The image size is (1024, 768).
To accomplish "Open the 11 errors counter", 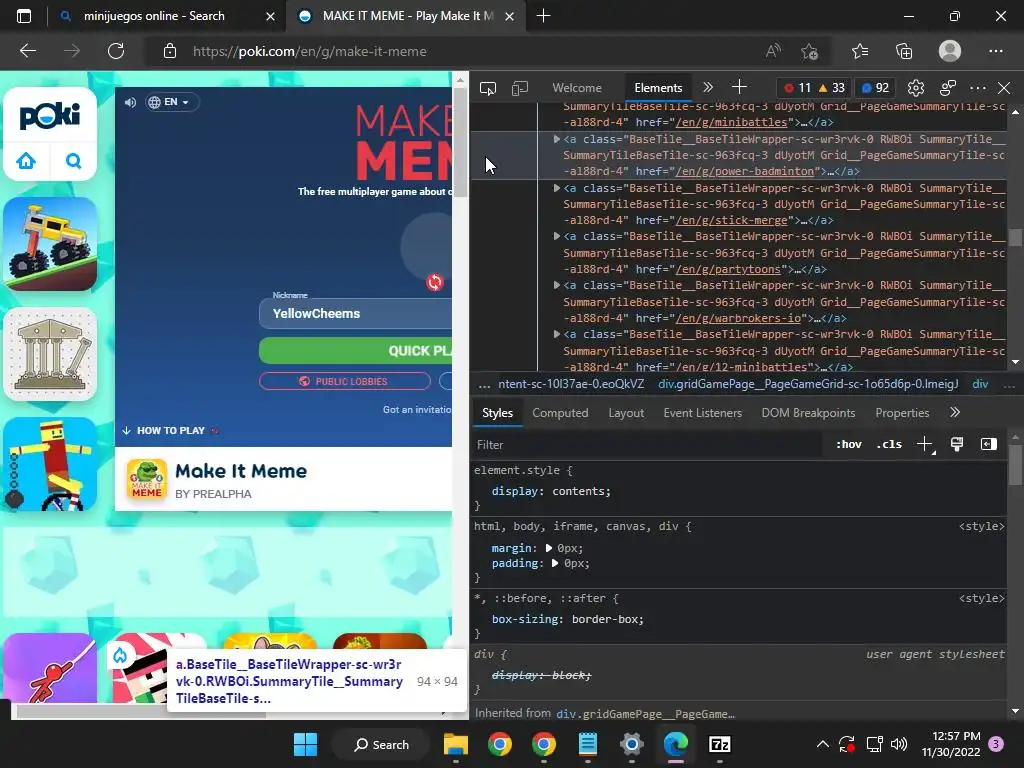I will [x=797, y=88].
